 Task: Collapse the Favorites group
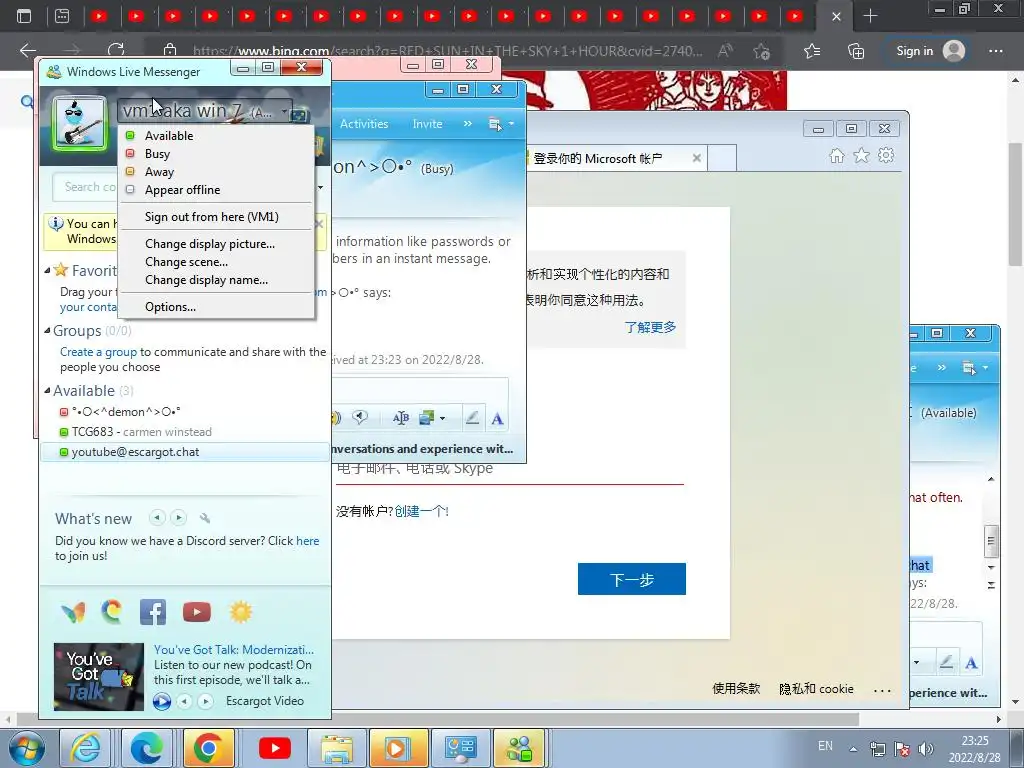[48, 270]
